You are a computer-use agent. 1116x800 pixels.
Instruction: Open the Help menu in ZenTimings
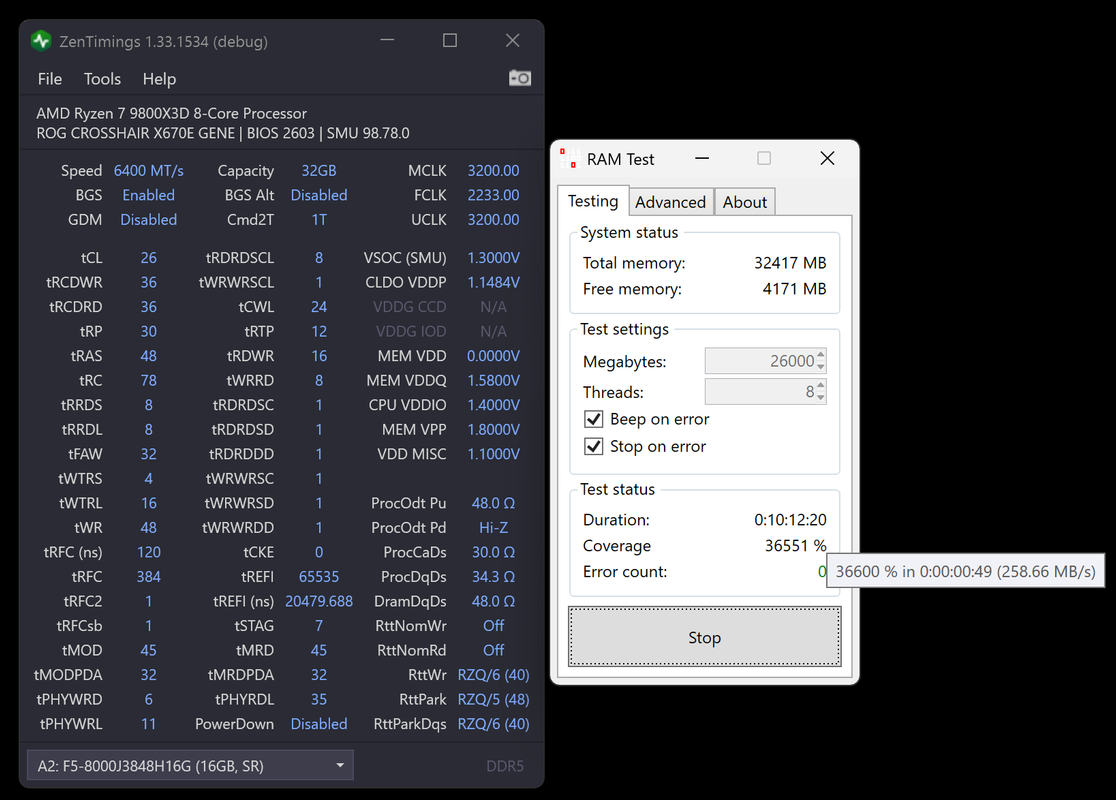coord(159,79)
